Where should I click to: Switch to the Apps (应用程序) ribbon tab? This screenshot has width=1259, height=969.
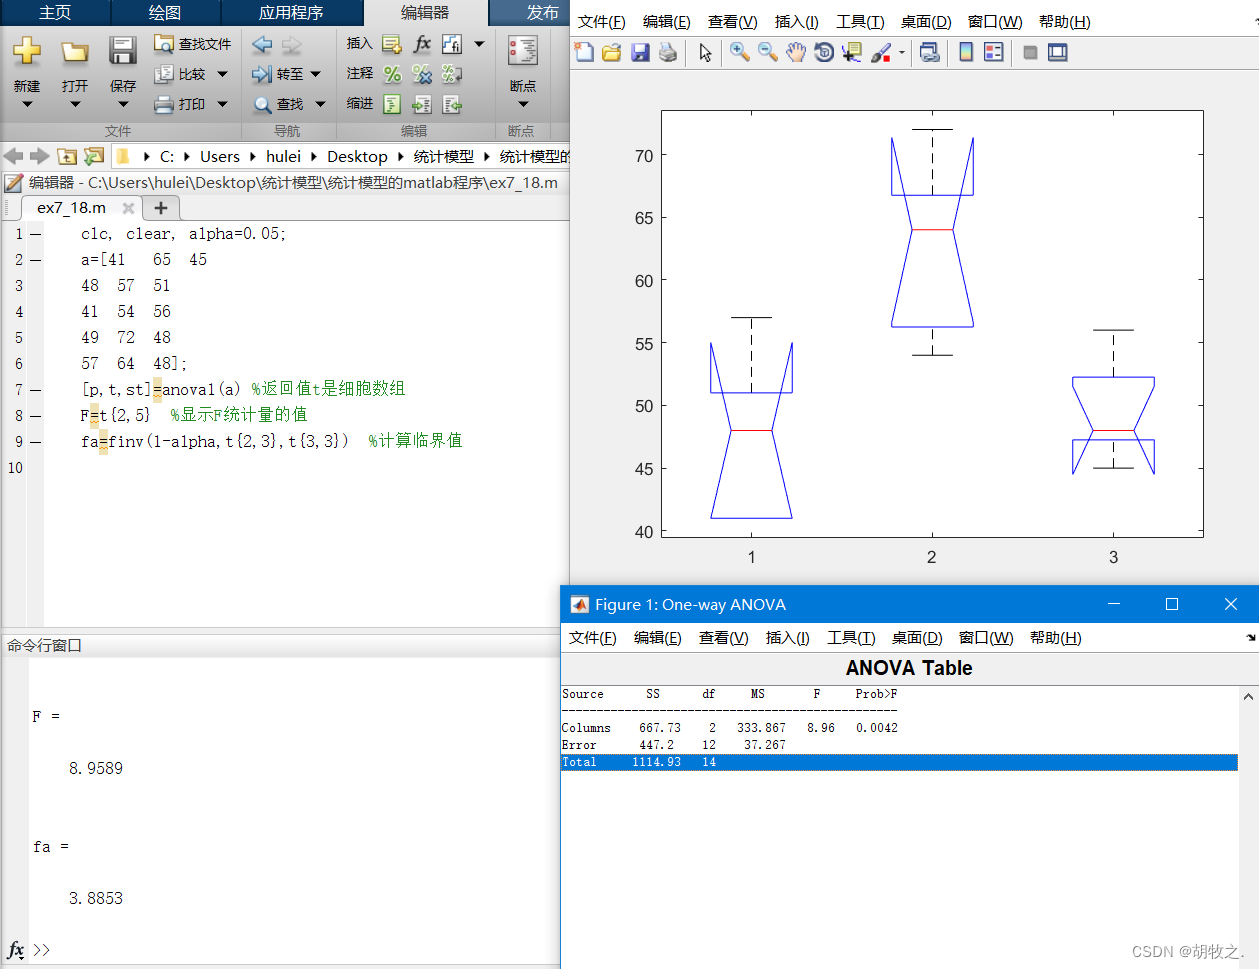291,13
